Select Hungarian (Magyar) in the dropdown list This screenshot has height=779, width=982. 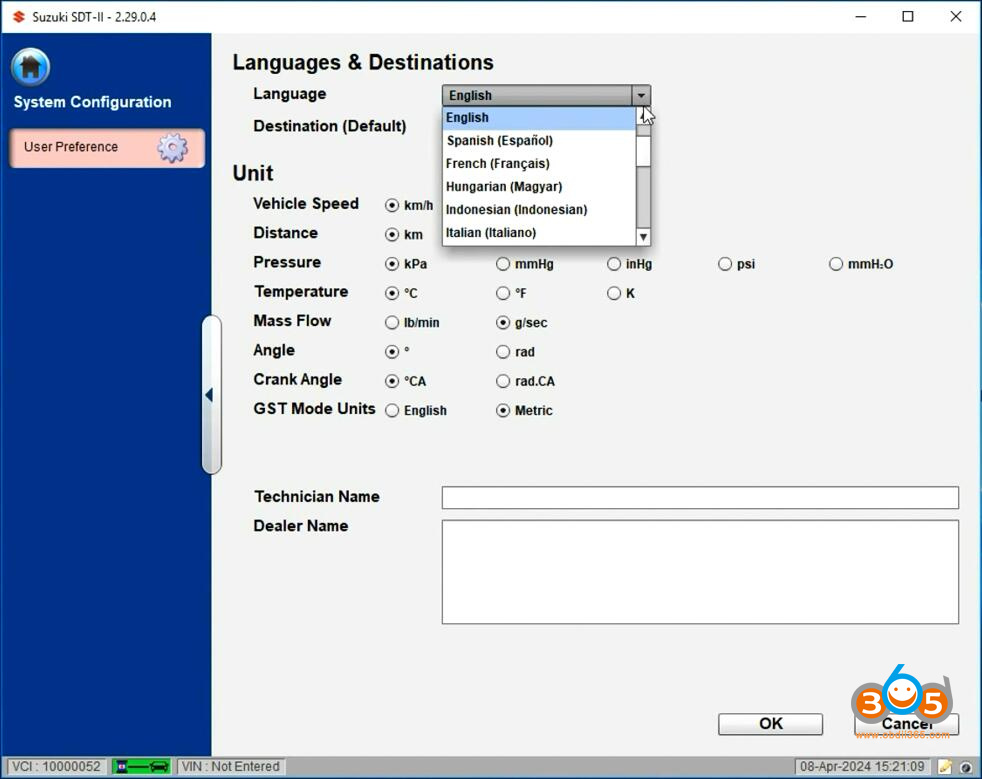pos(504,187)
